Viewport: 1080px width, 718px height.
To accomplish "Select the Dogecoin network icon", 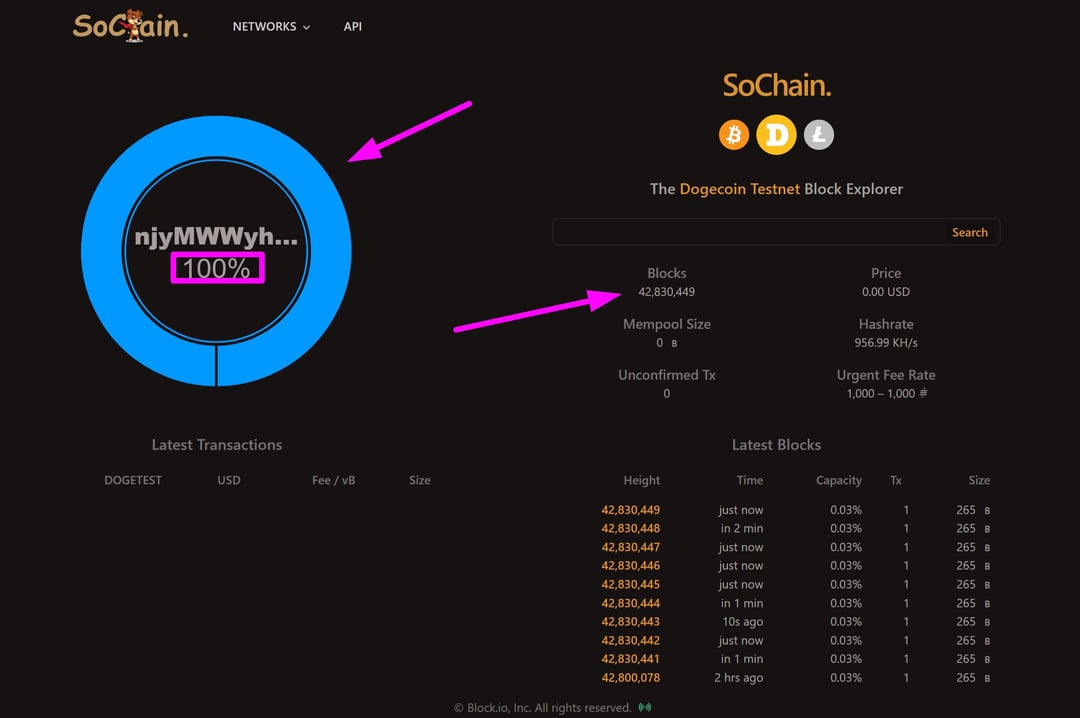I will click(776, 135).
